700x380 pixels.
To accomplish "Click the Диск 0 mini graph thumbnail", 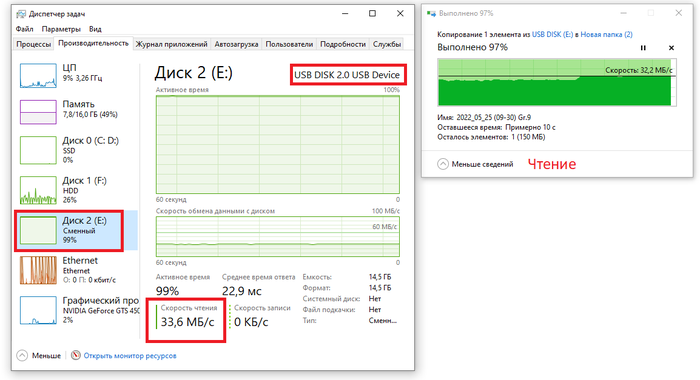I will tap(38, 150).
